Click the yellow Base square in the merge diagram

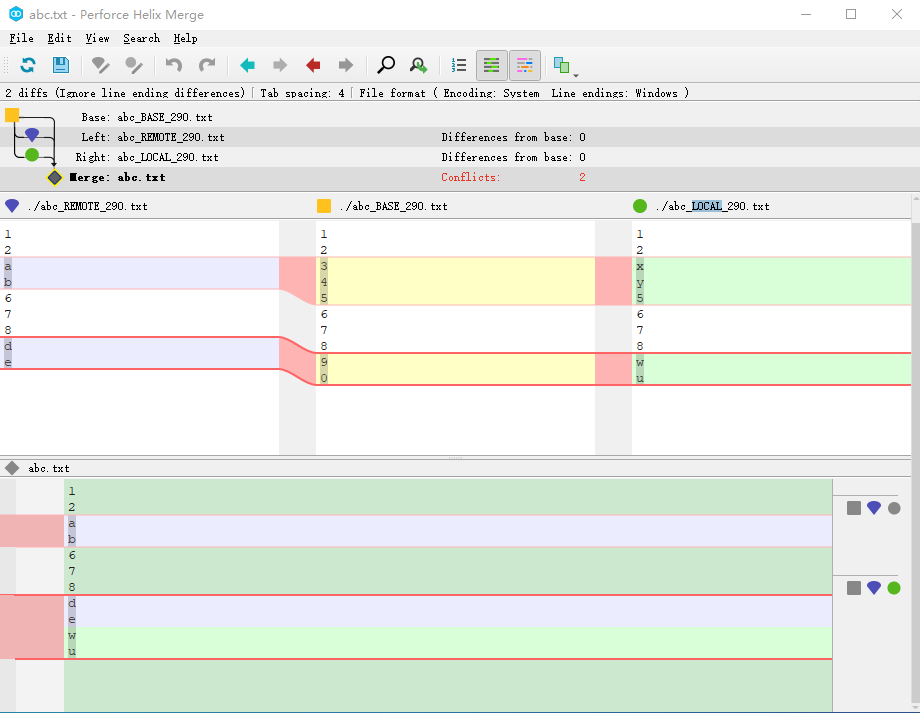(x=12, y=114)
